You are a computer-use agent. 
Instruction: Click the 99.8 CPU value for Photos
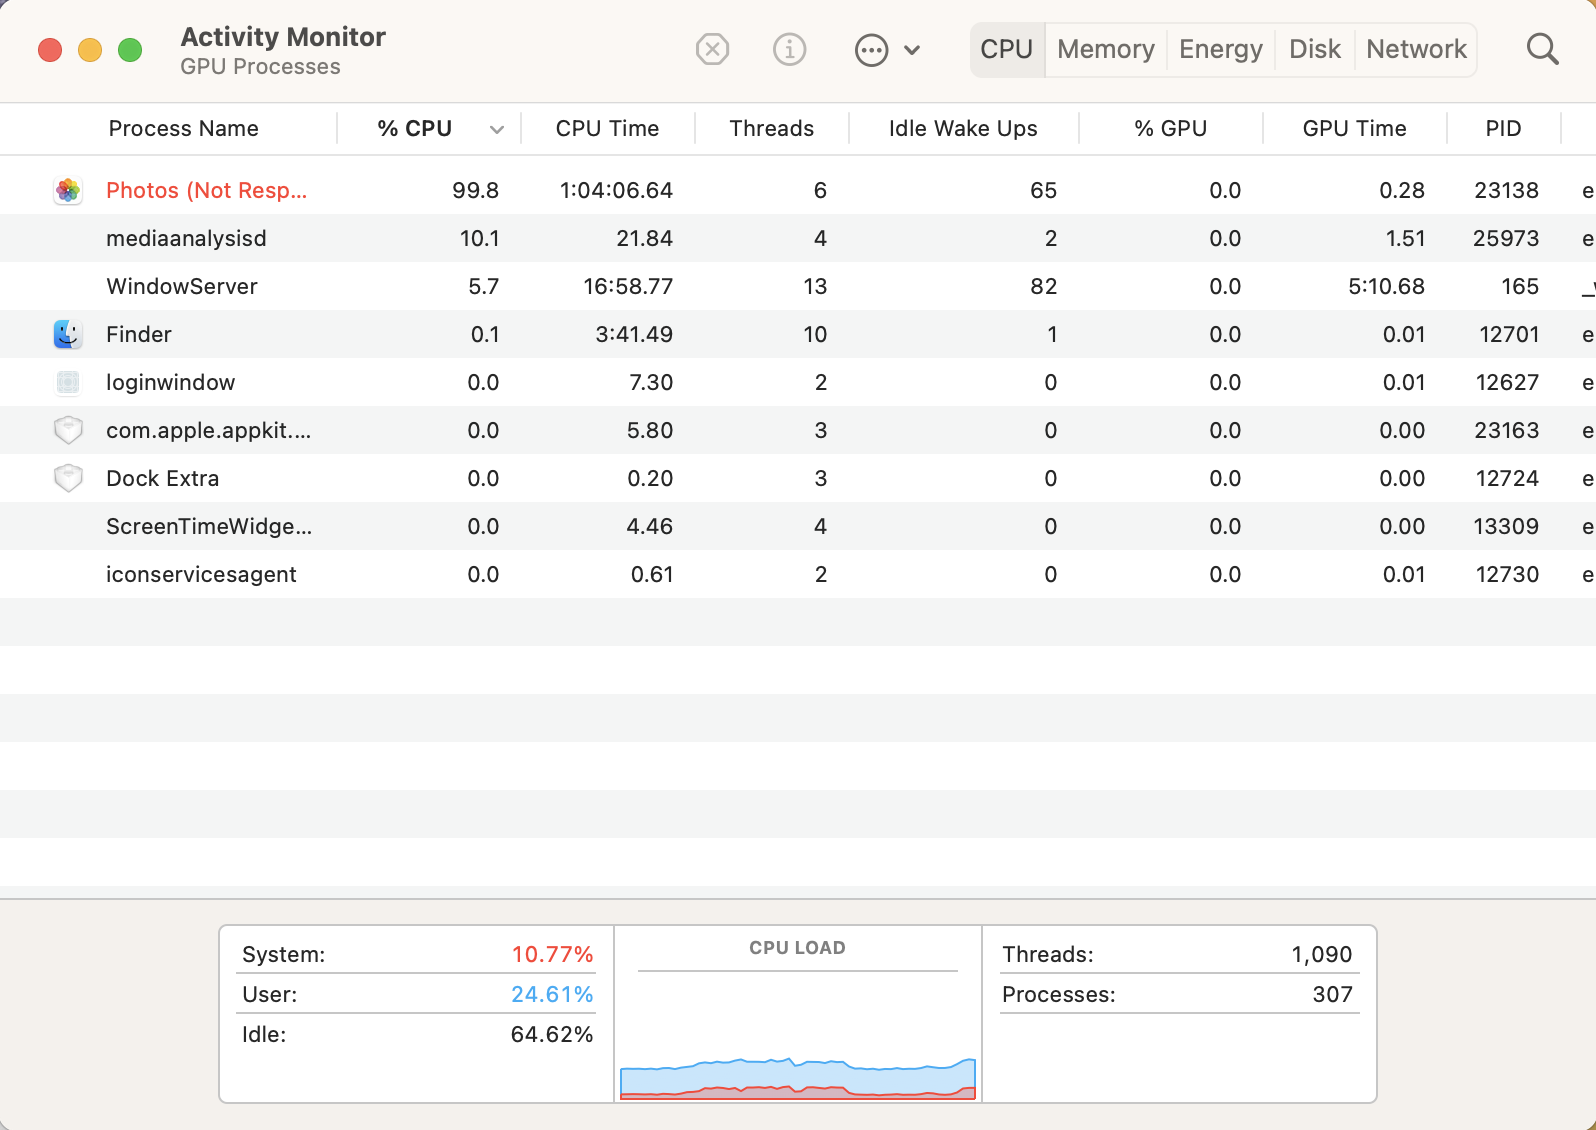pos(475,190)
